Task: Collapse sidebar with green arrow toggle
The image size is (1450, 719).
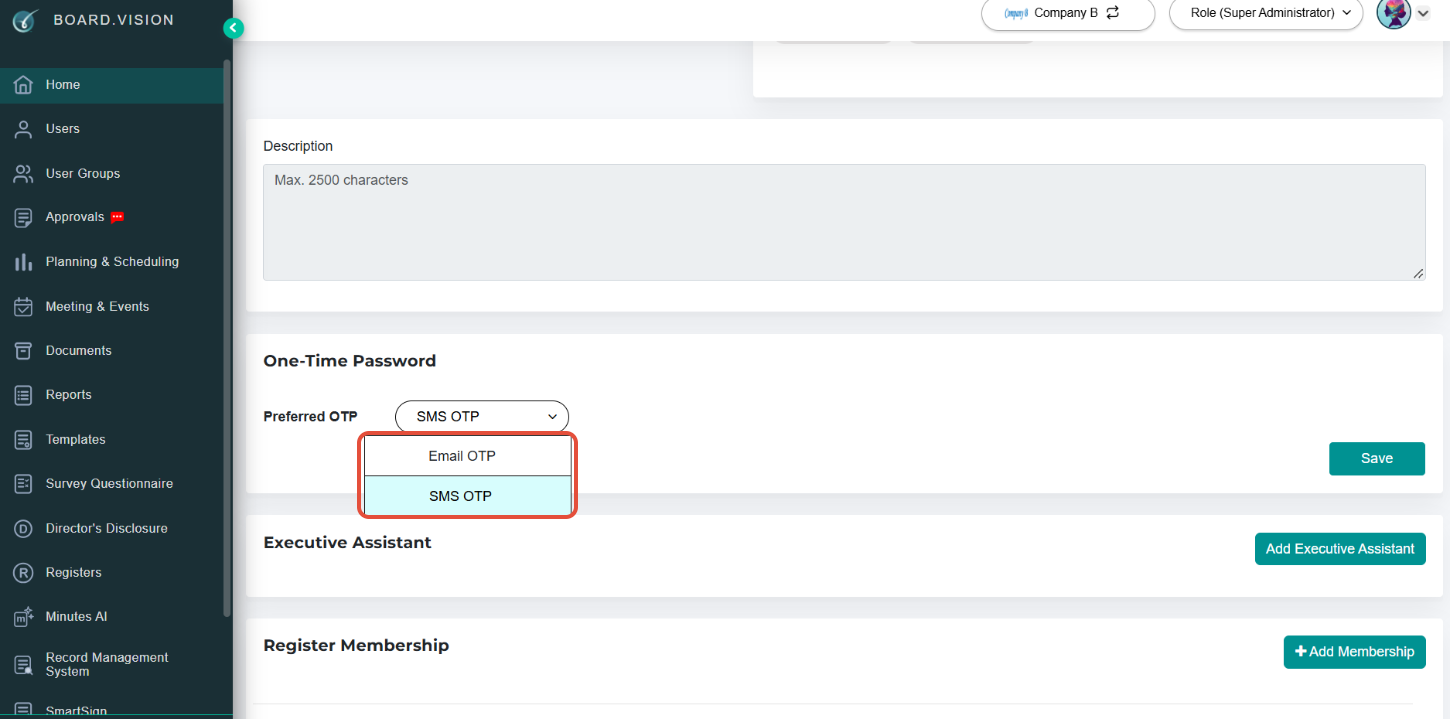Action: (x=233, y=29)
